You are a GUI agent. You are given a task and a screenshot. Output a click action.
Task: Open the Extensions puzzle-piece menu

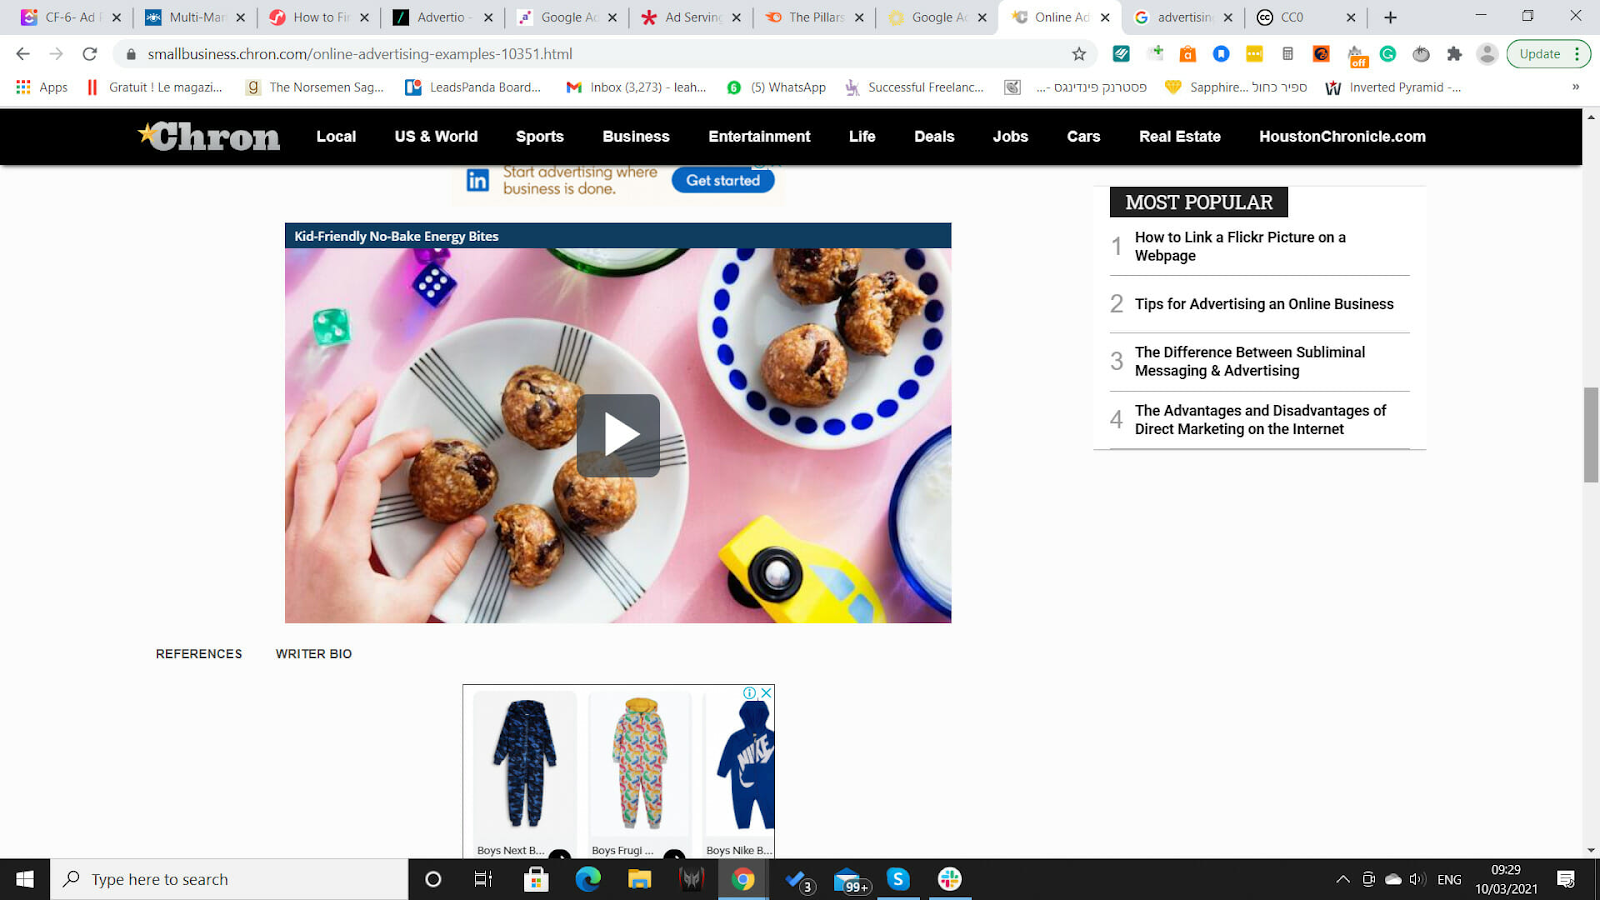click(1454, 54)
